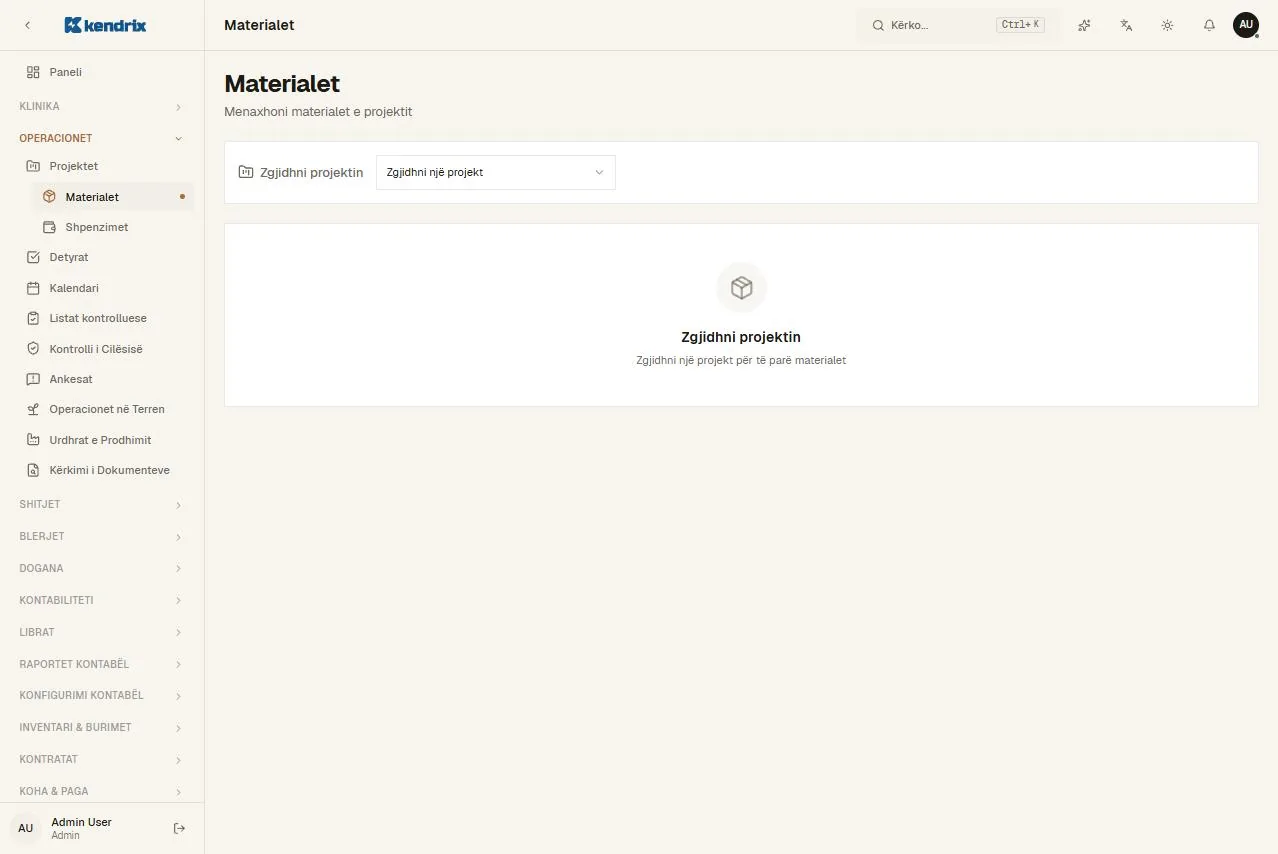Viewport: 1278px width, 854px height.
Task: Expand the INVENTARI & BURIMET section
Action: [102, 727]
